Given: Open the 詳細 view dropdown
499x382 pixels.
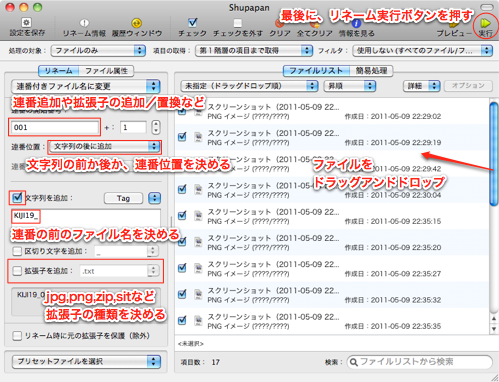Looking at the screenshot, I should (422, 86).
